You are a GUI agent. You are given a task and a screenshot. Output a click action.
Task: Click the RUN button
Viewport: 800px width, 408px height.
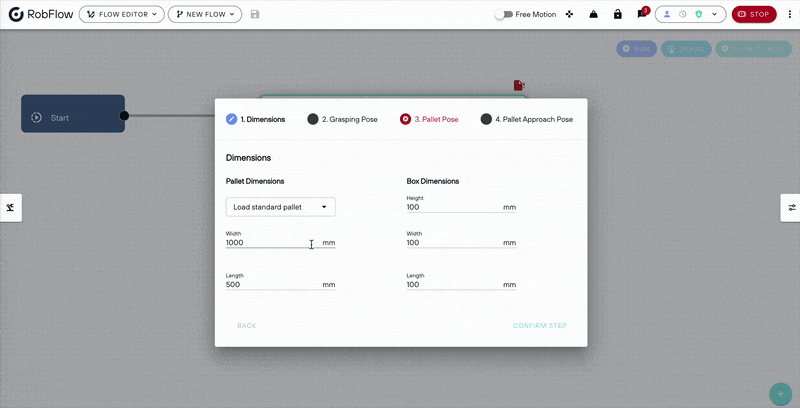[636, 49]
